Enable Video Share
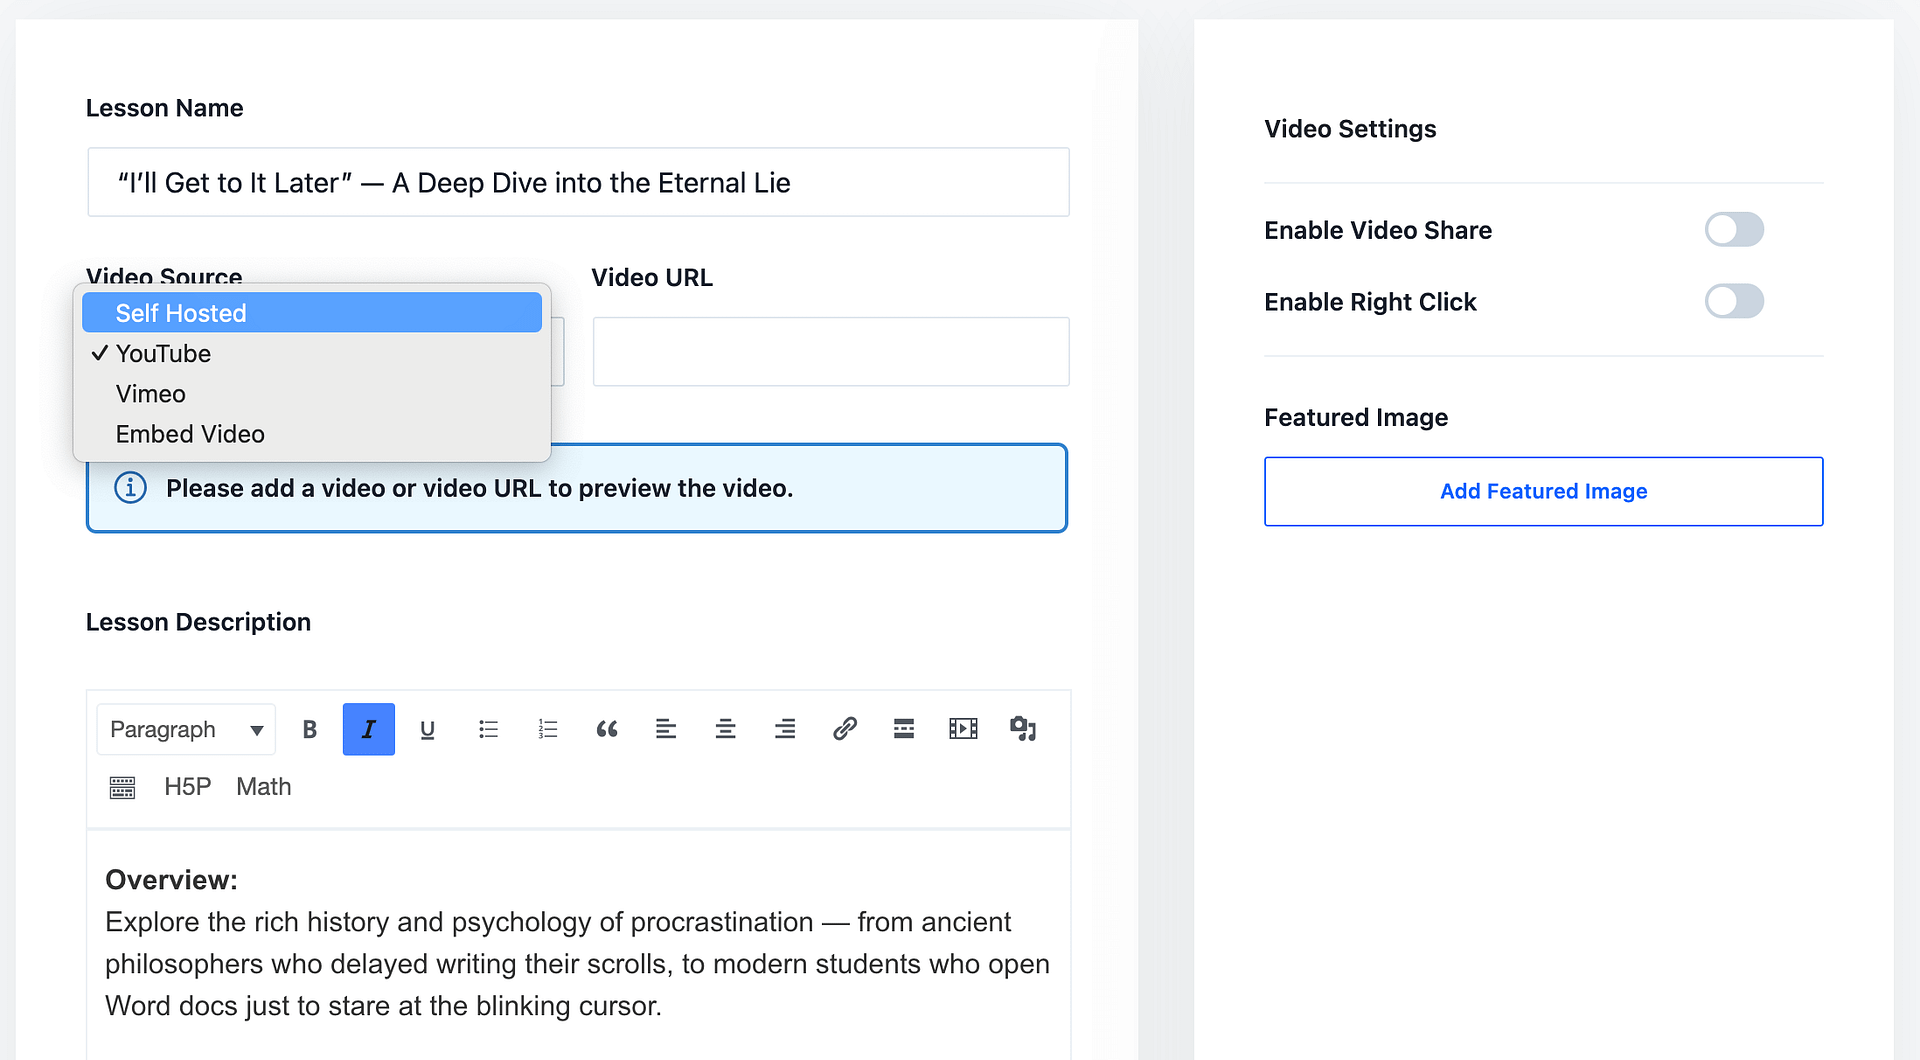This screenshot has width=1920, height=1060. 1734,229
